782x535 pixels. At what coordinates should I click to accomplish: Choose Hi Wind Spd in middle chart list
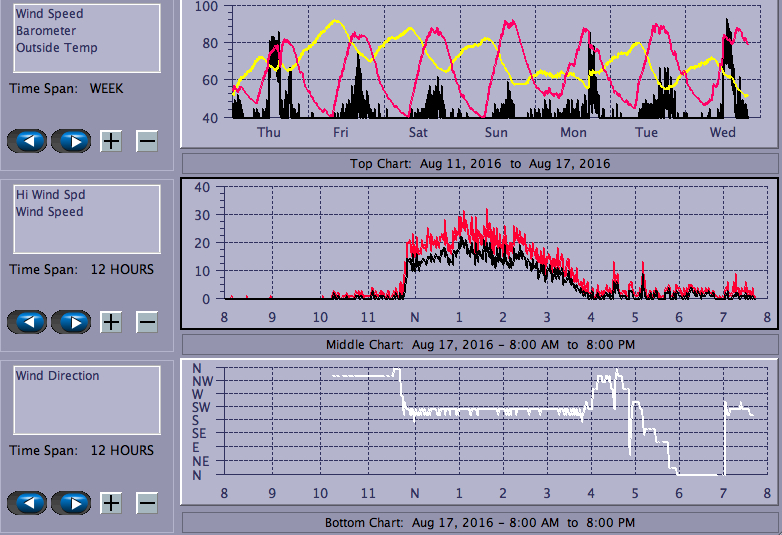click(x=49, y=195)
